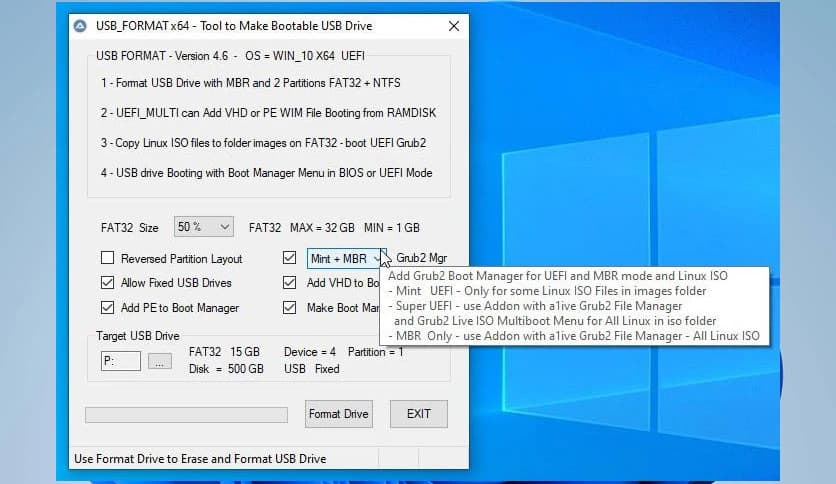Click the 'Disk = 500 GB' text

coord(226,369)
